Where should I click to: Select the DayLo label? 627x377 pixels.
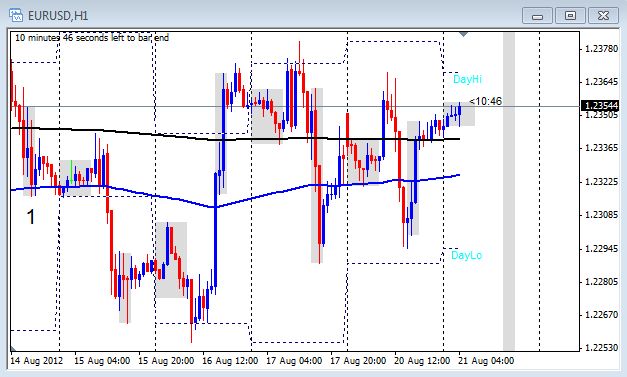(466, 255)
